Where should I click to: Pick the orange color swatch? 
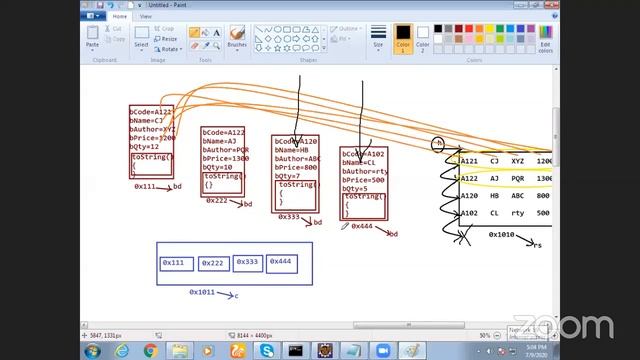(479, 29)
